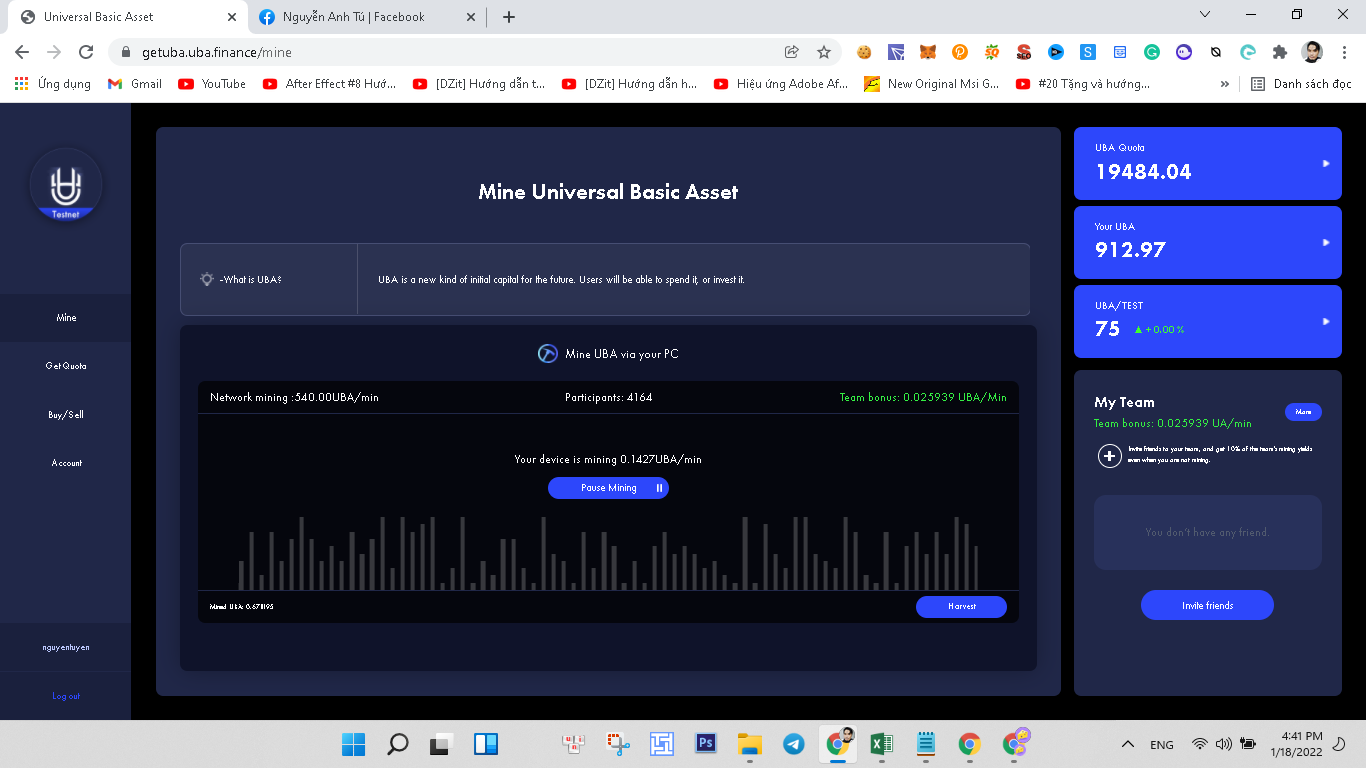Open the nguyentuyen username entry

[x=66, y=647]
